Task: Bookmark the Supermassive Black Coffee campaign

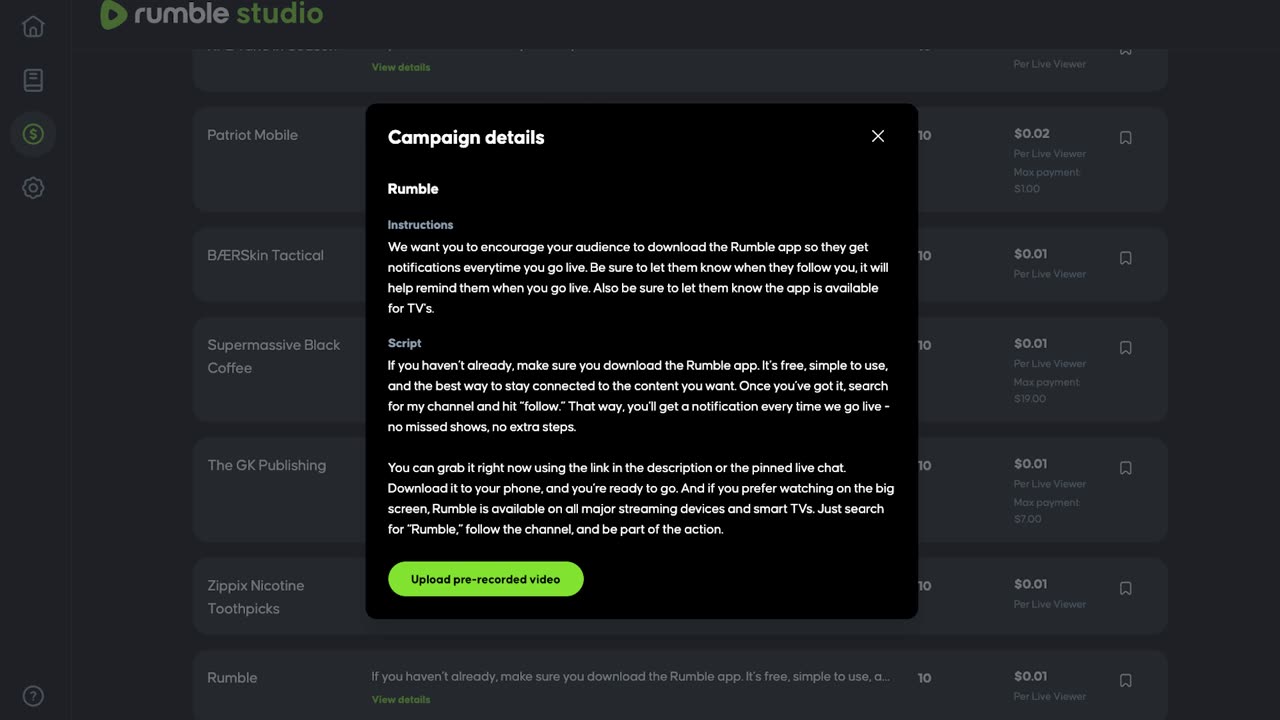Action: (x=1125, y=348)
